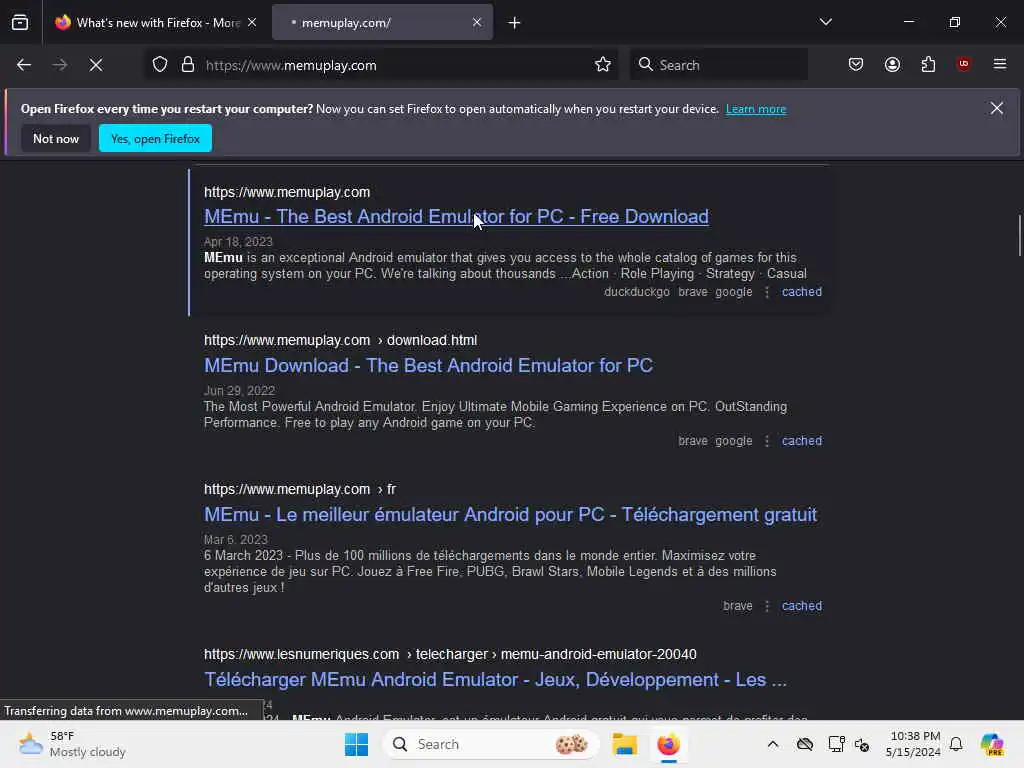Open MEmu Le meilleur émulateur Android result
Image resolution: width=1024 pixels, height=768 pixels.
pos(510,514)
